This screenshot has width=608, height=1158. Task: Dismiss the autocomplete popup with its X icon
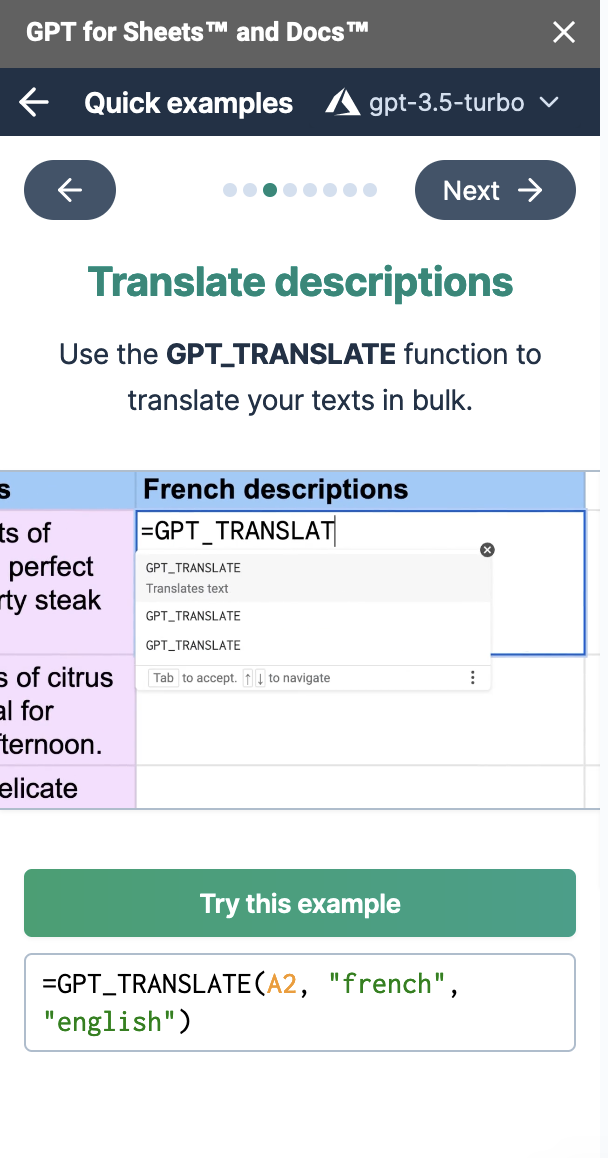click(x=487, y=550)
